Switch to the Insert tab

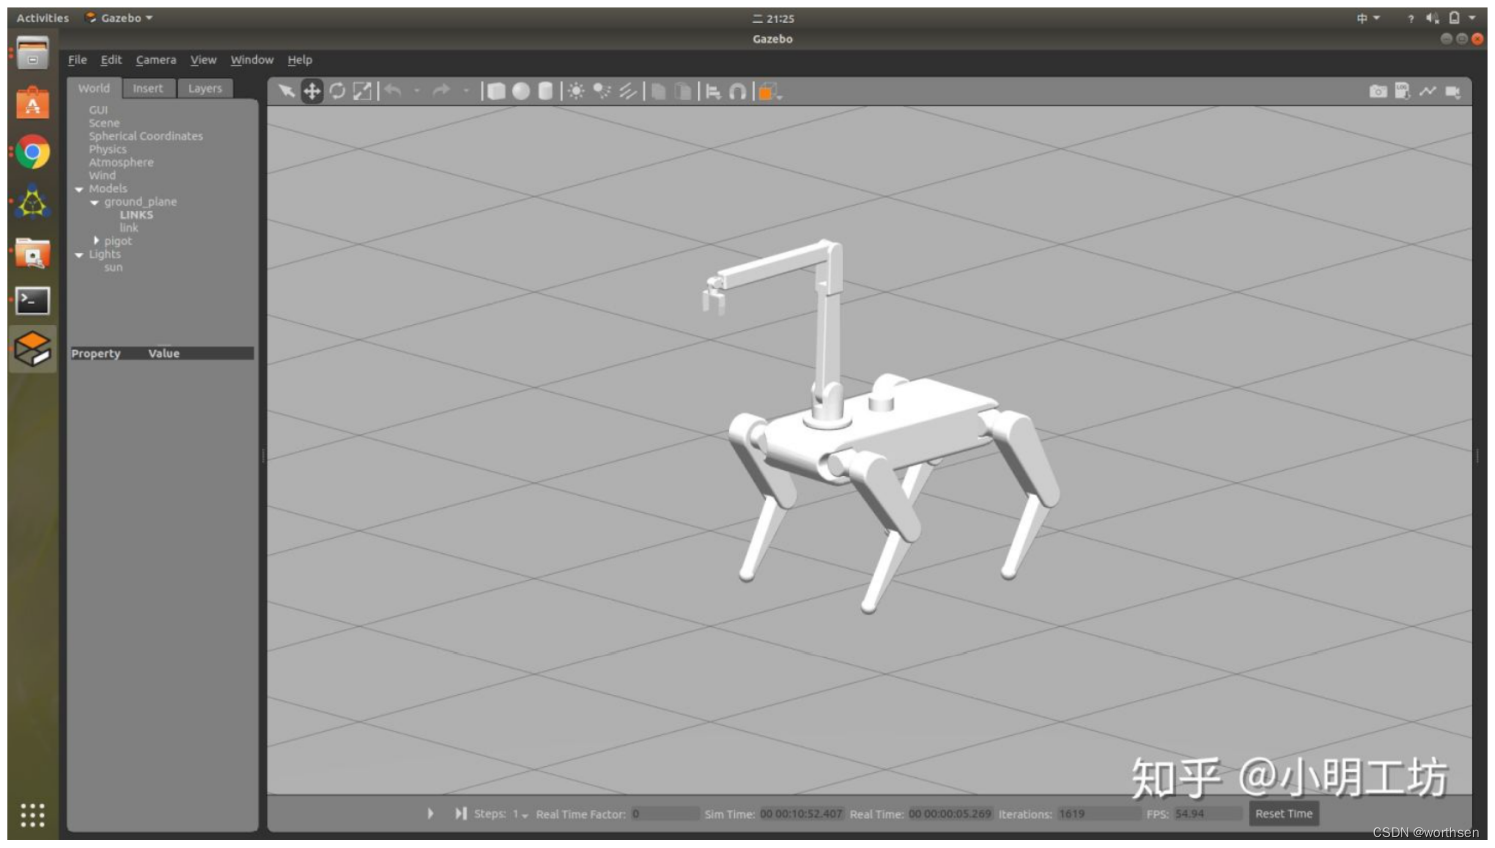pos(148,88)
